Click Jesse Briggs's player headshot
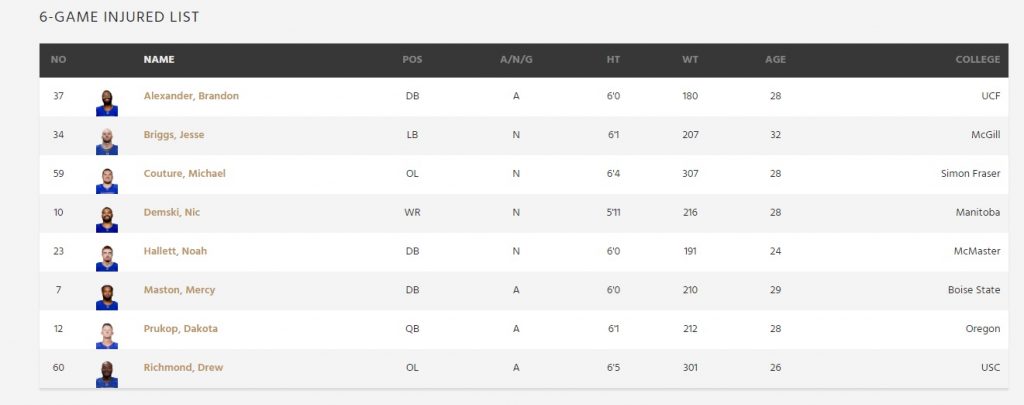This screenshot has height=405, width=1024. click(107, 141)
